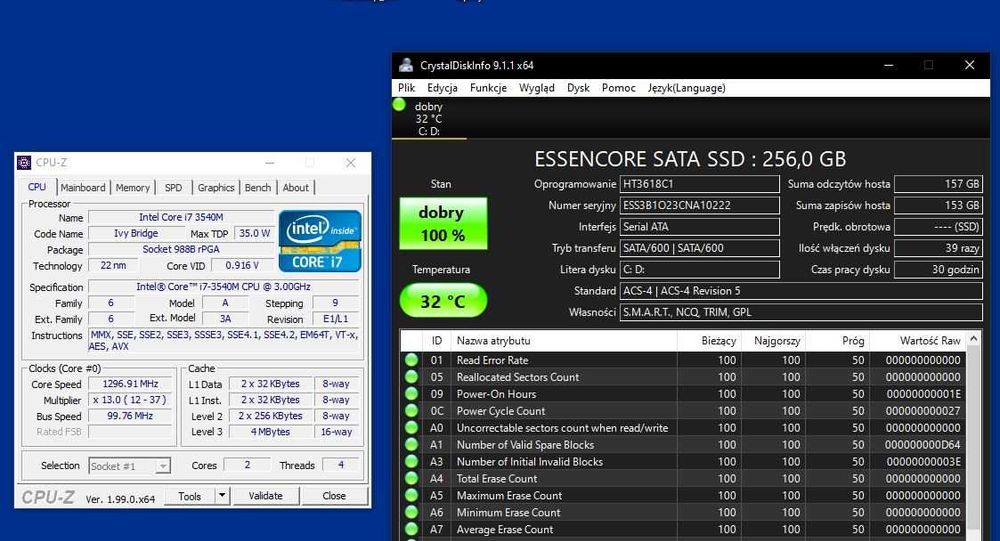This screenshot has height=541, width=1000.
Task: Click the status dot for Total Erase Count
Action: pyautogui.click(x=411, y=478)
